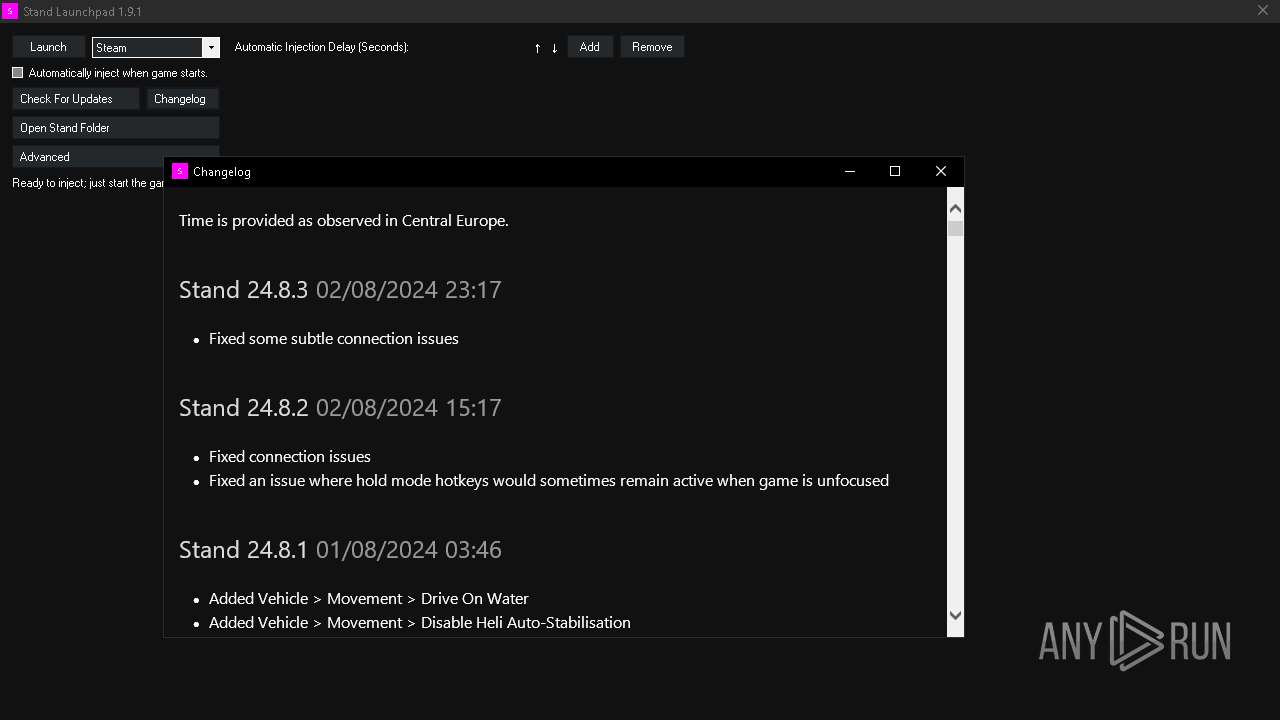The height and width of the screenshot is (720, 1280).
Task: Click 'Disable Heli Auto-Stabilisation' changelog entry
Action: coord(420,623)
